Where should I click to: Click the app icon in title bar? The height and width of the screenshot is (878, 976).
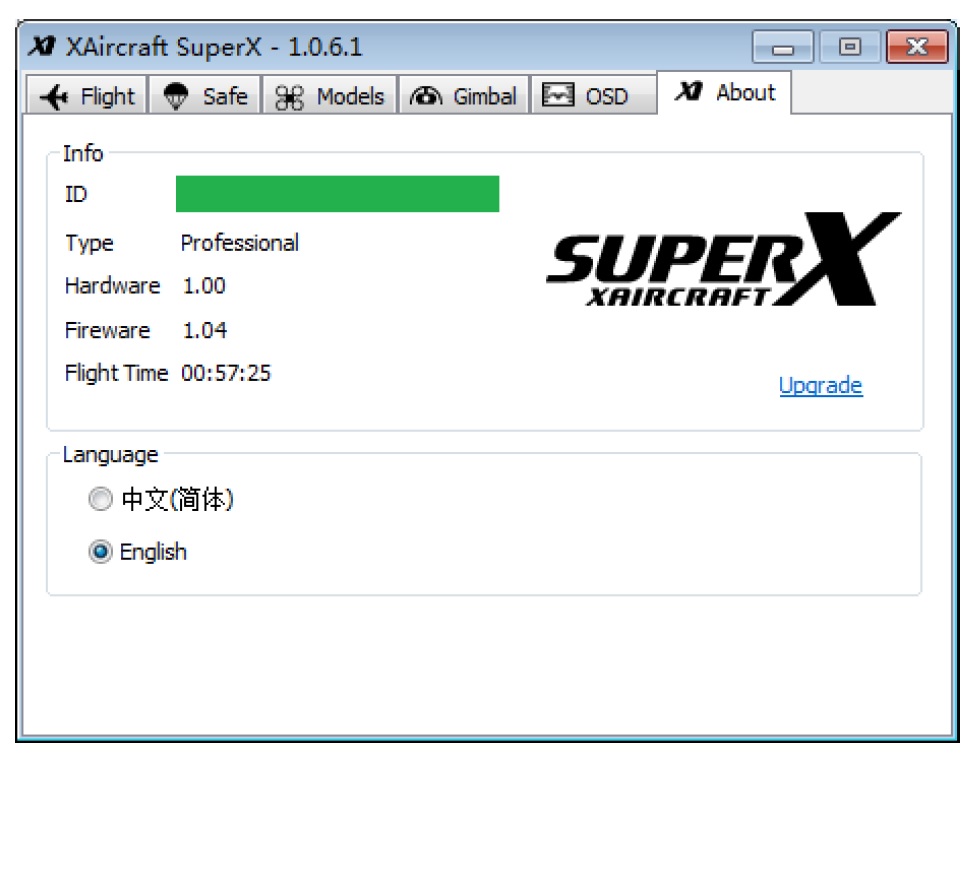point(42,47)
